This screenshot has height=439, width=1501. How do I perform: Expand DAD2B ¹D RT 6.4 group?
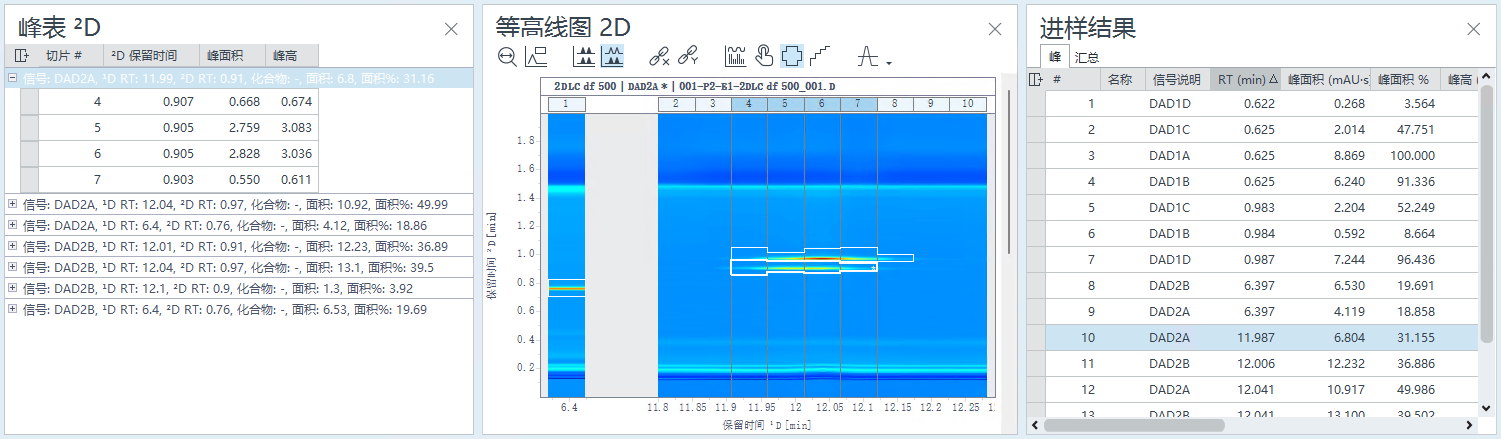[x=12, y=309]
